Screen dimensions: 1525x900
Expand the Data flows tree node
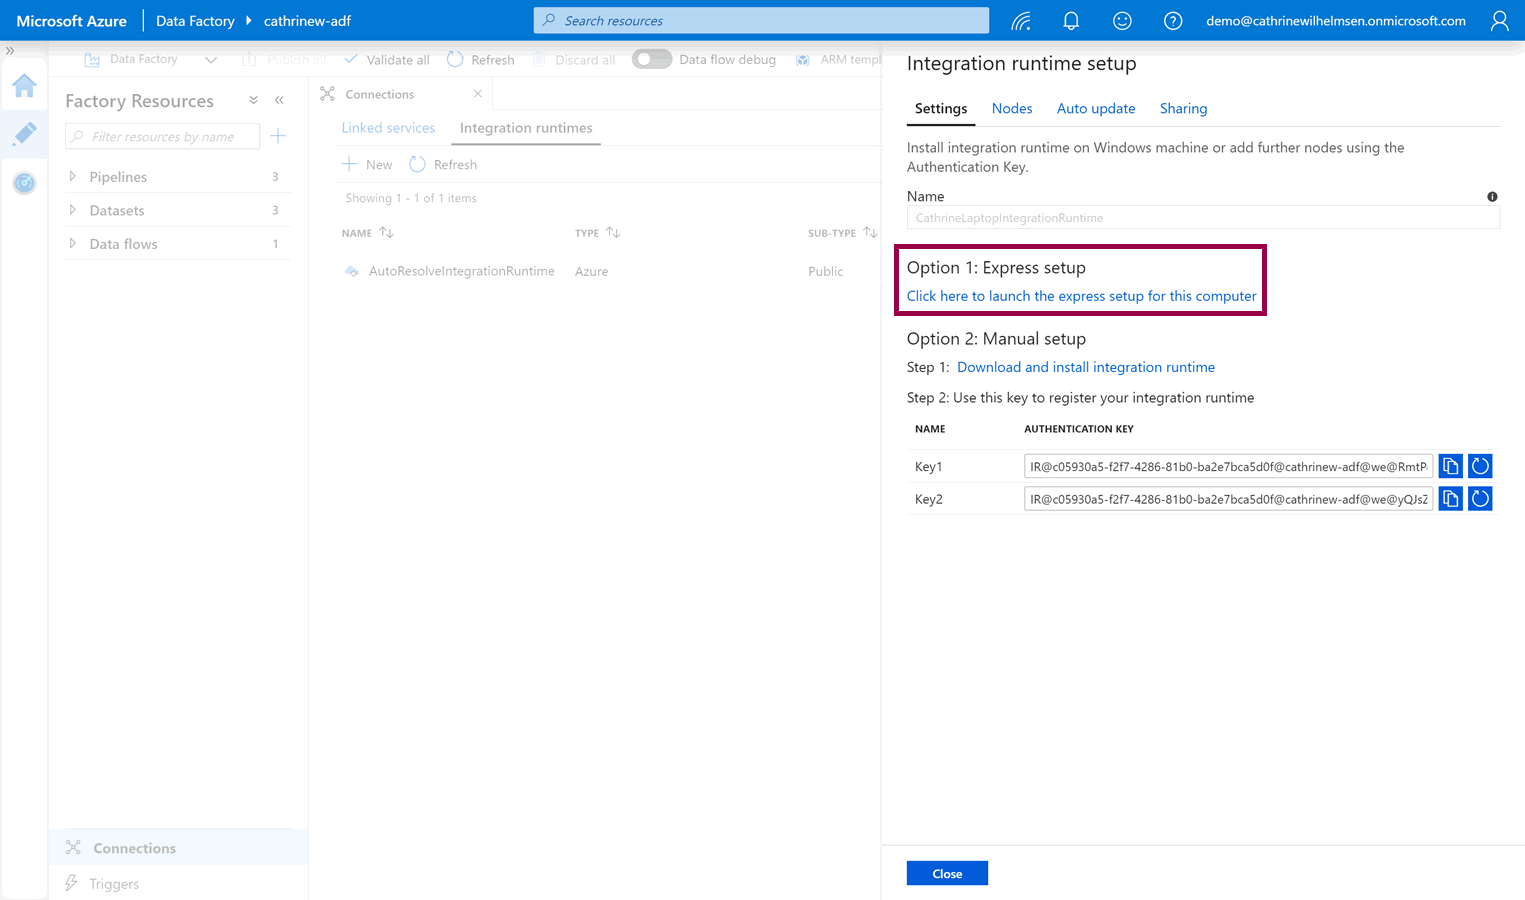tap(73, 244)
